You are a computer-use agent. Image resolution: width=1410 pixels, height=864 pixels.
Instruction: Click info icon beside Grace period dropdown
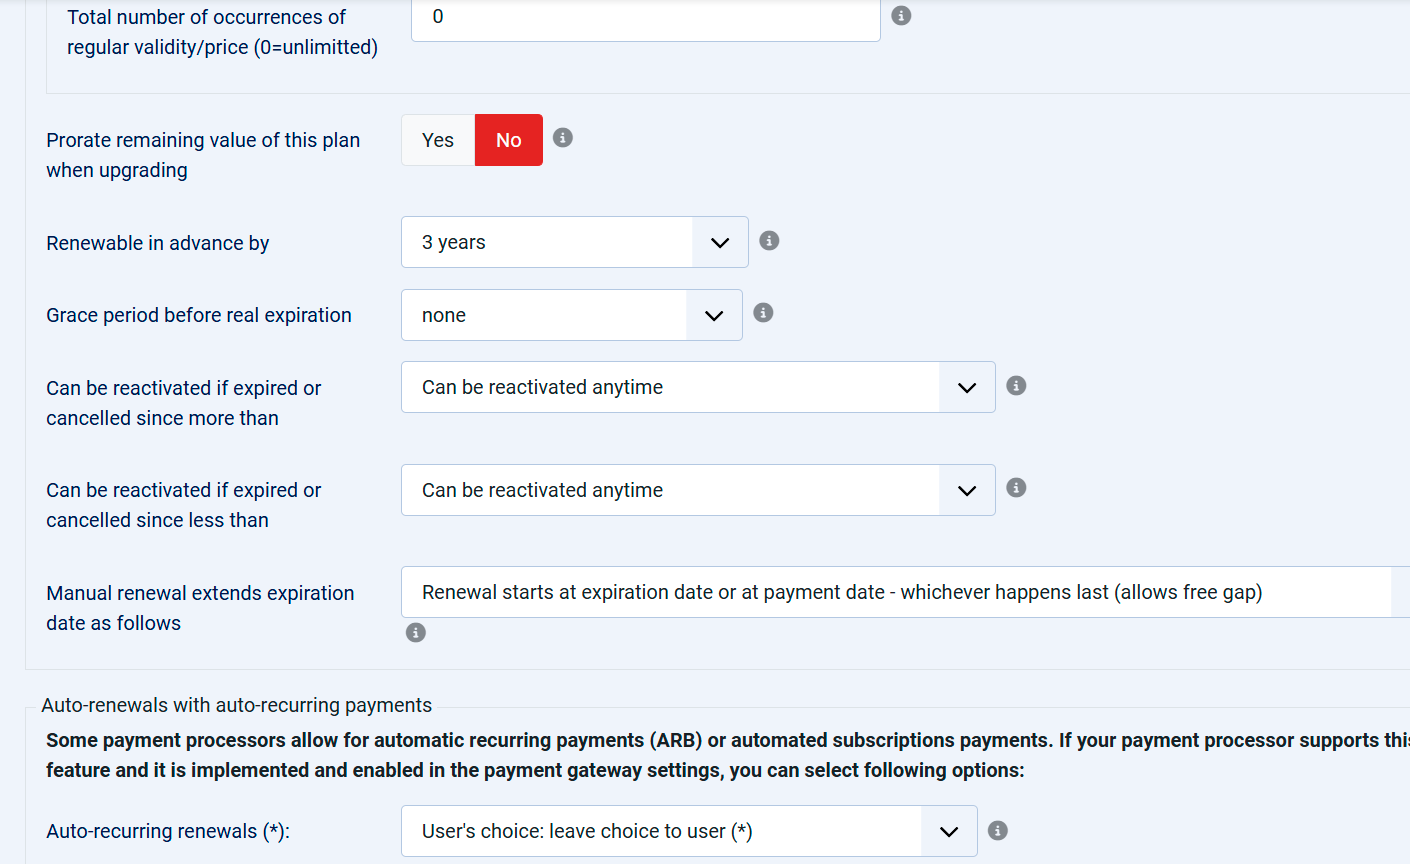(763, 313)
